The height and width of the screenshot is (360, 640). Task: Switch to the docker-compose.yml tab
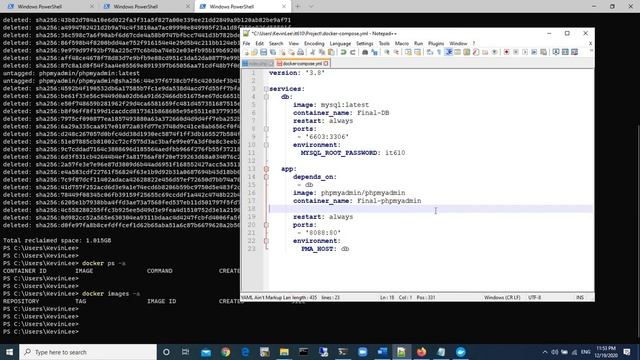[302, 64]
